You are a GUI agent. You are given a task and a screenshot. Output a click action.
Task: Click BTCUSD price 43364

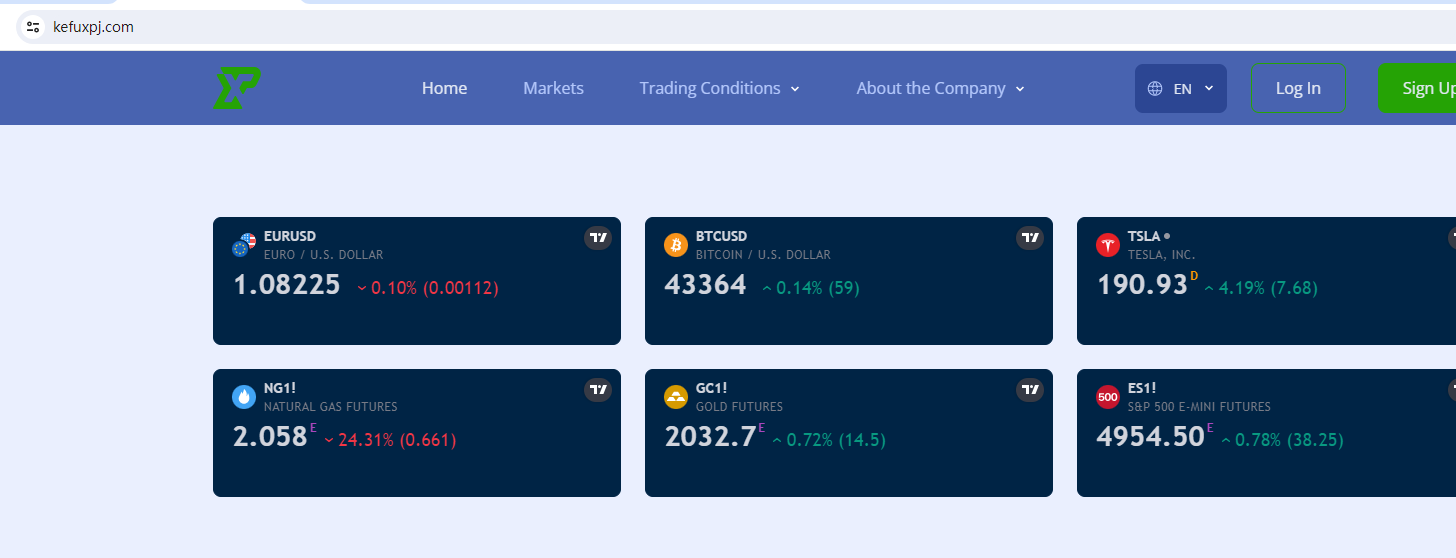(705, 285)
